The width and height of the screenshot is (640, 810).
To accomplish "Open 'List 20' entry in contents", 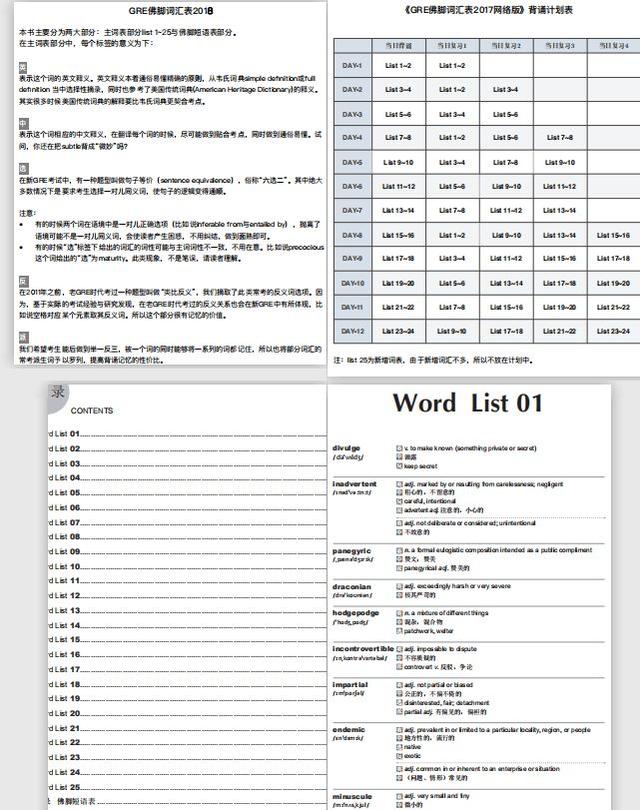I will pos(187,714).
